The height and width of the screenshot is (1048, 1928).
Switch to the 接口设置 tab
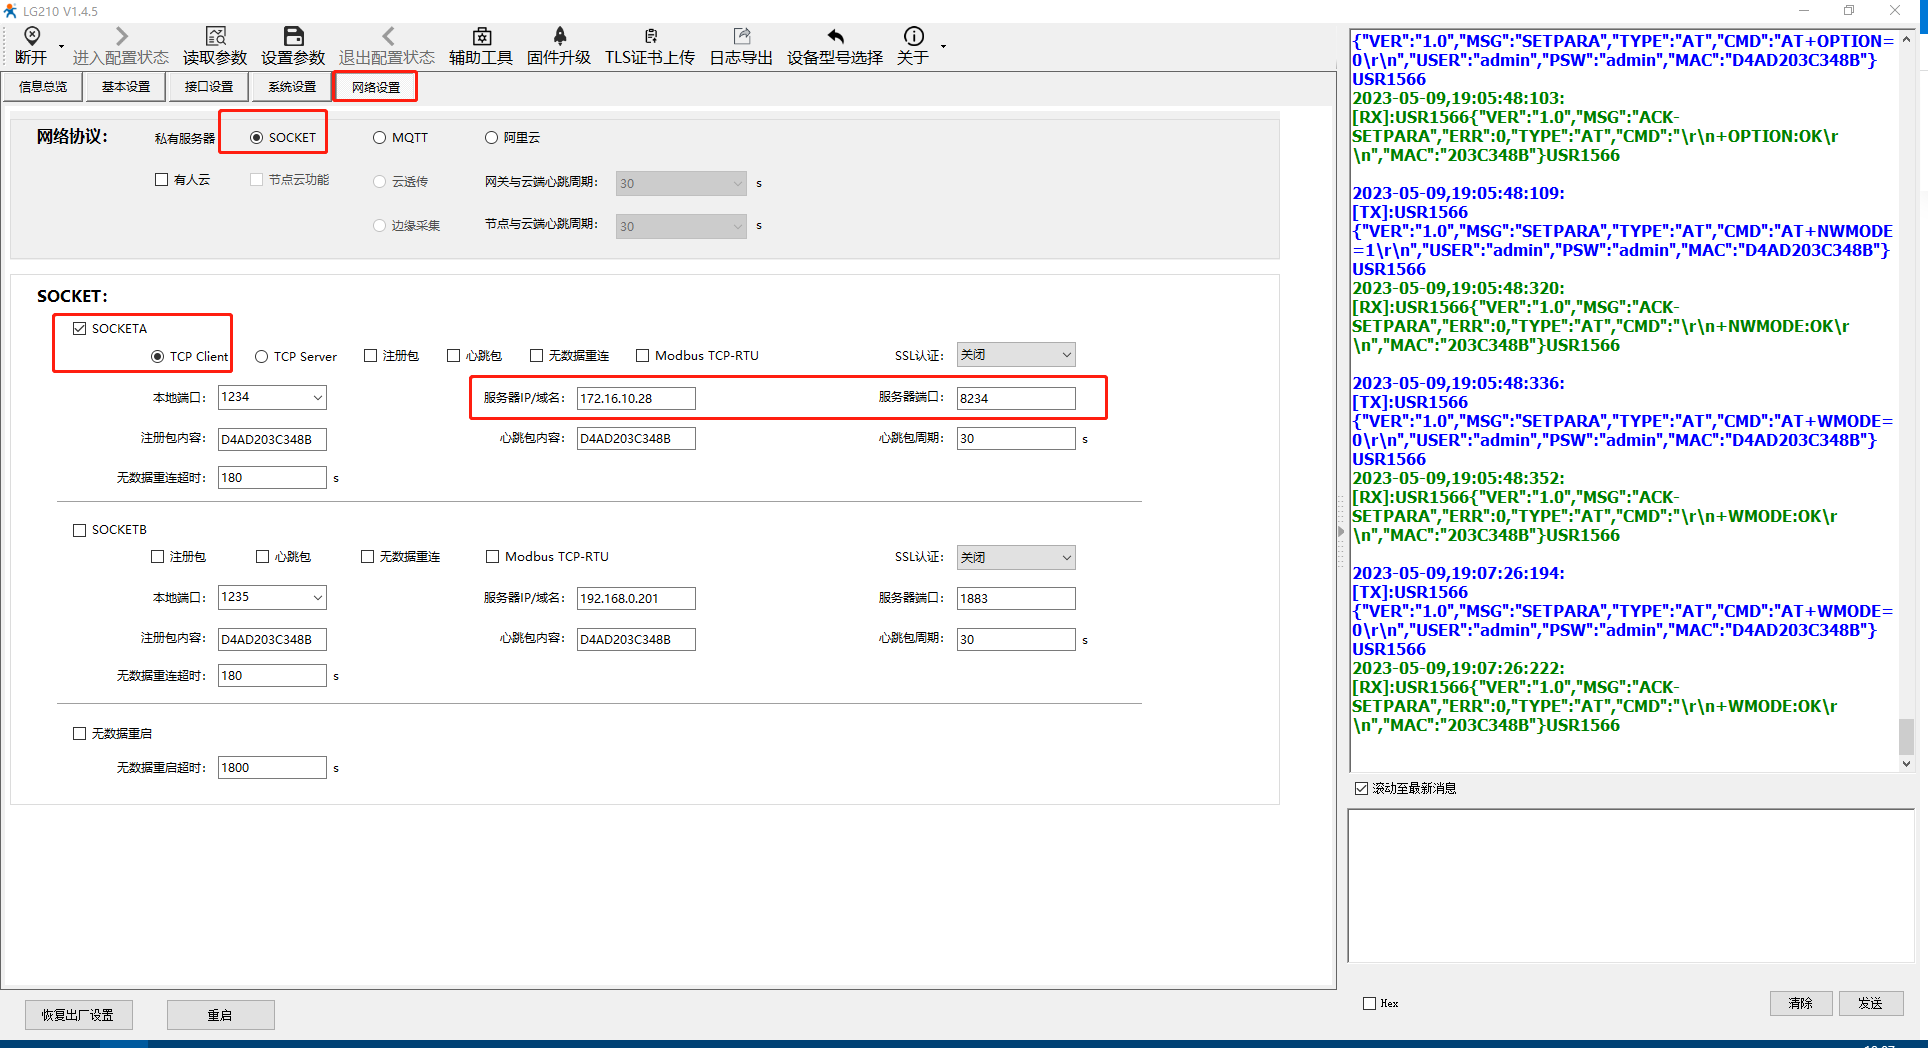coord(209,87)
